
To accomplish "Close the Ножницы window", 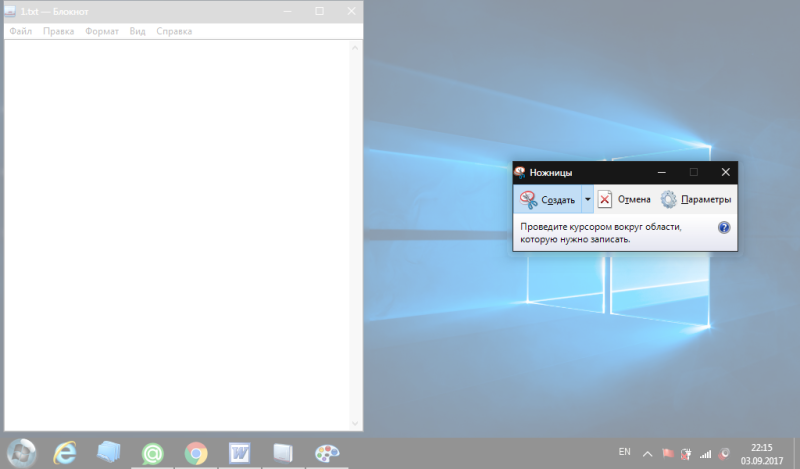I will click(x=726, y=172).
